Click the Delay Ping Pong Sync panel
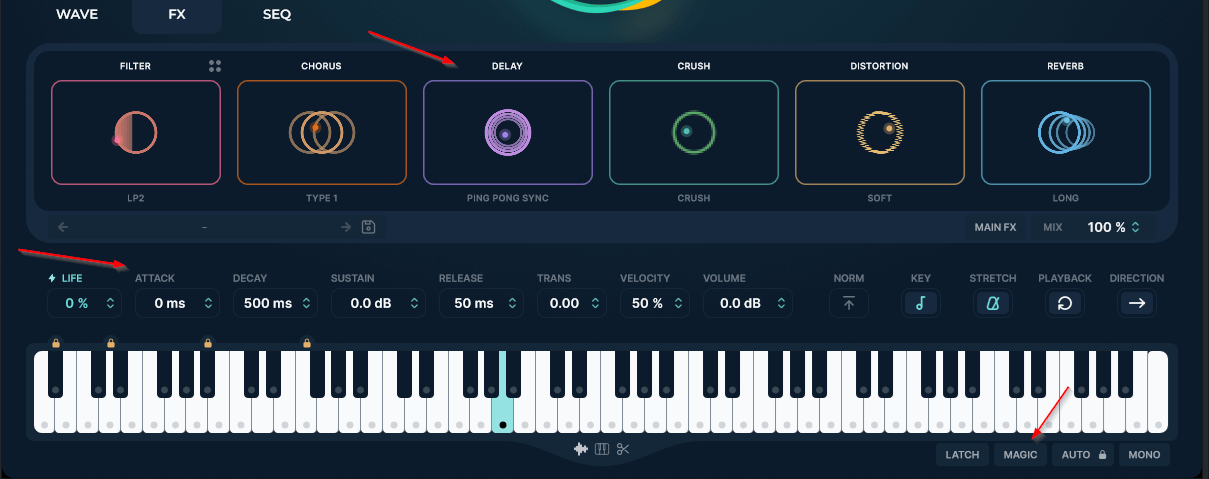 pyautogui.click(x=508, y=133)
